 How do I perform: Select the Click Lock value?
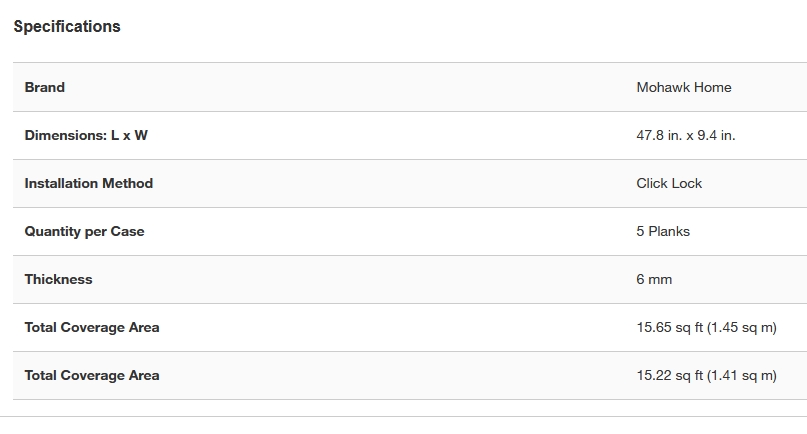coord(669,183)
